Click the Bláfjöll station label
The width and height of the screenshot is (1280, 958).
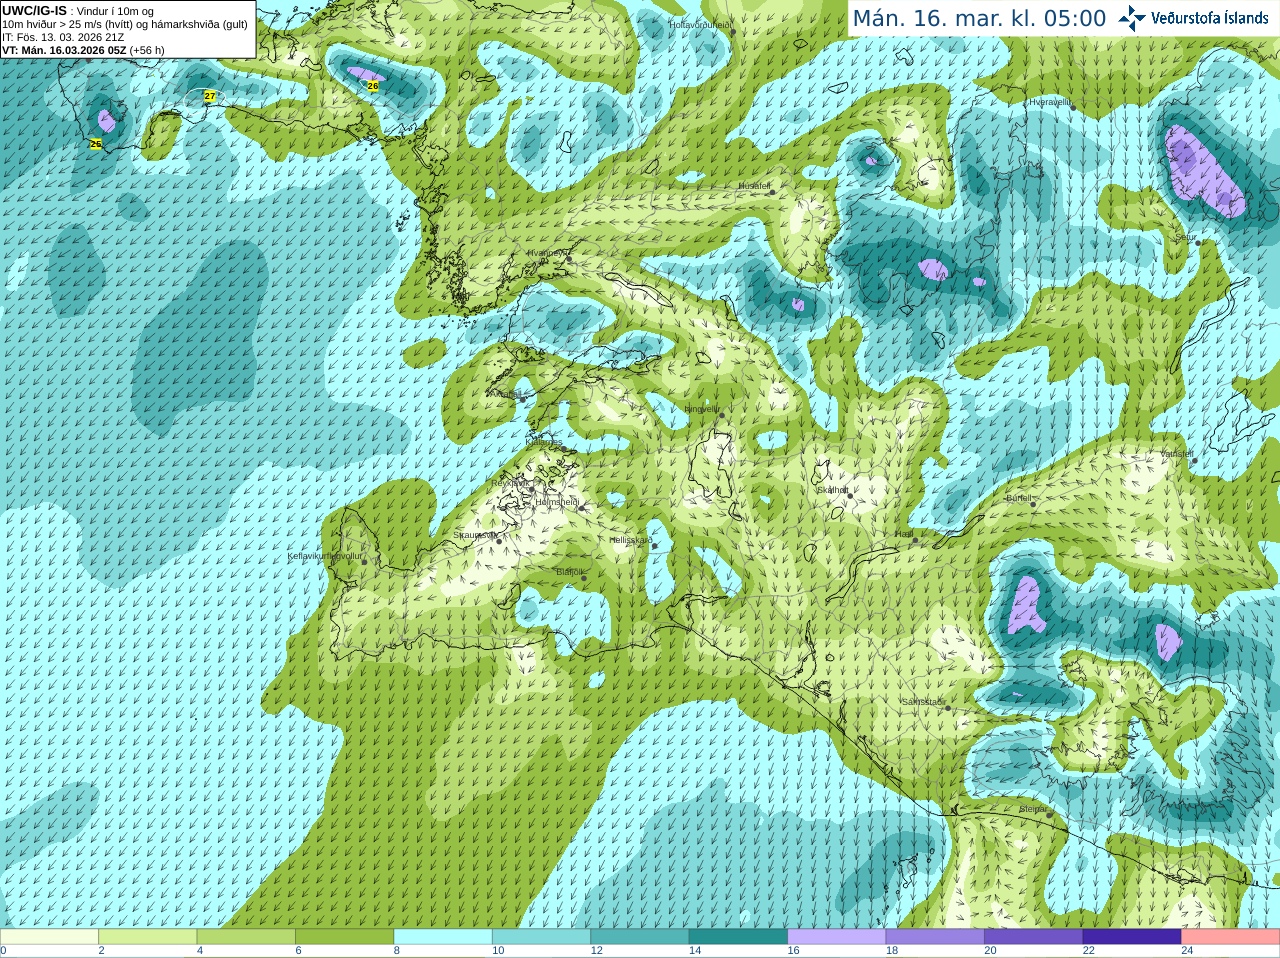click(569, 572)
